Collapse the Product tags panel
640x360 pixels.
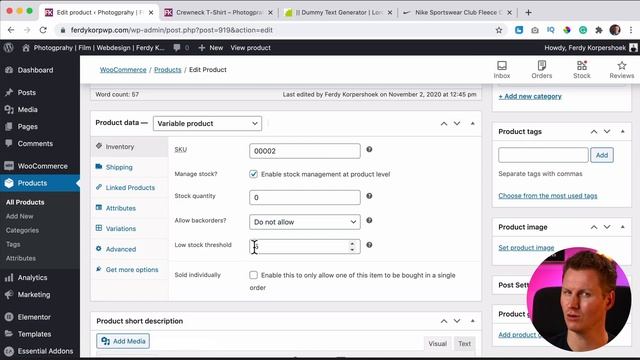(622, 131)
